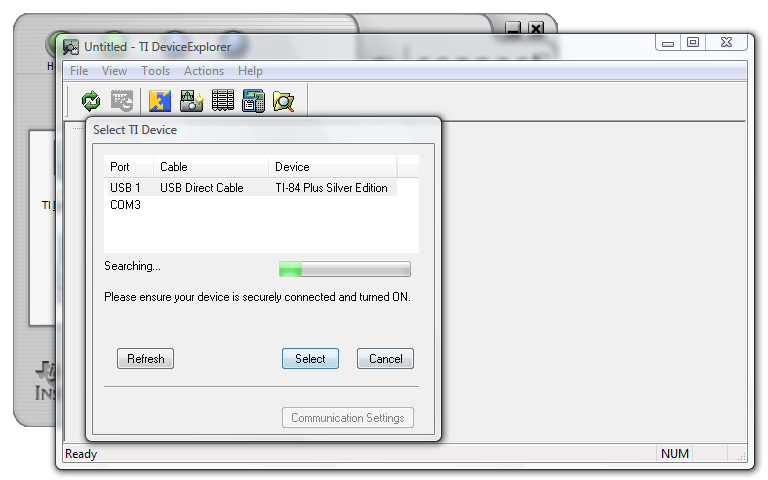Click the Refresh button in dialog
Screen dimensions: 768x480
coord(145,359)
